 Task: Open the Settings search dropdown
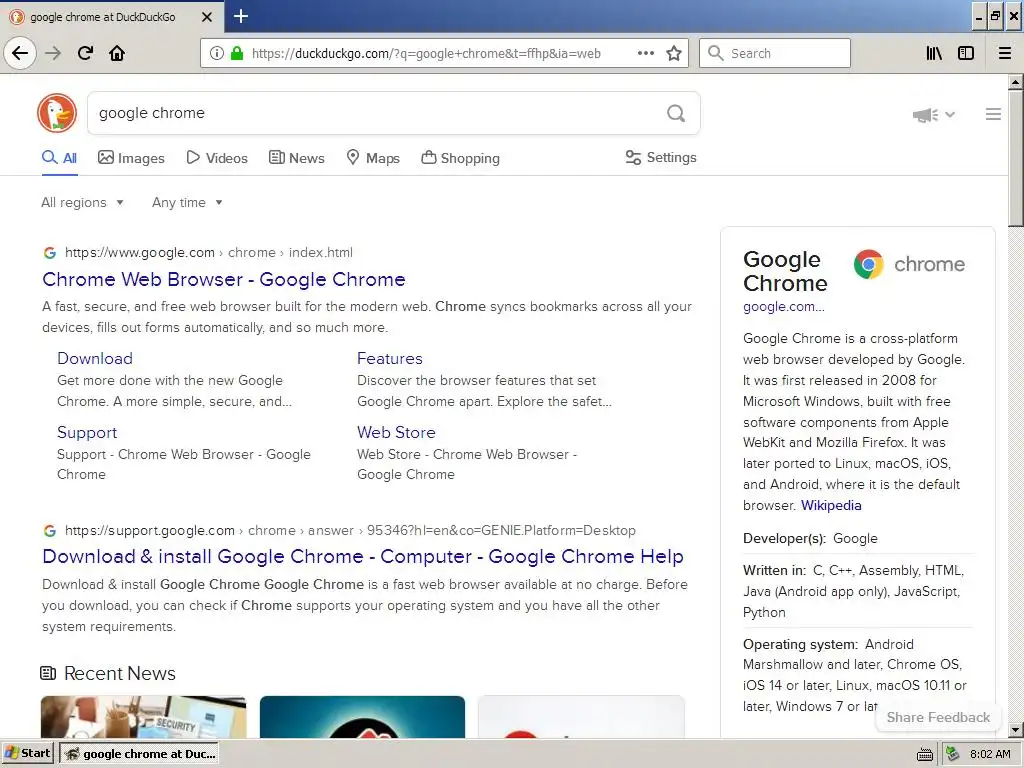coord(661,157)
